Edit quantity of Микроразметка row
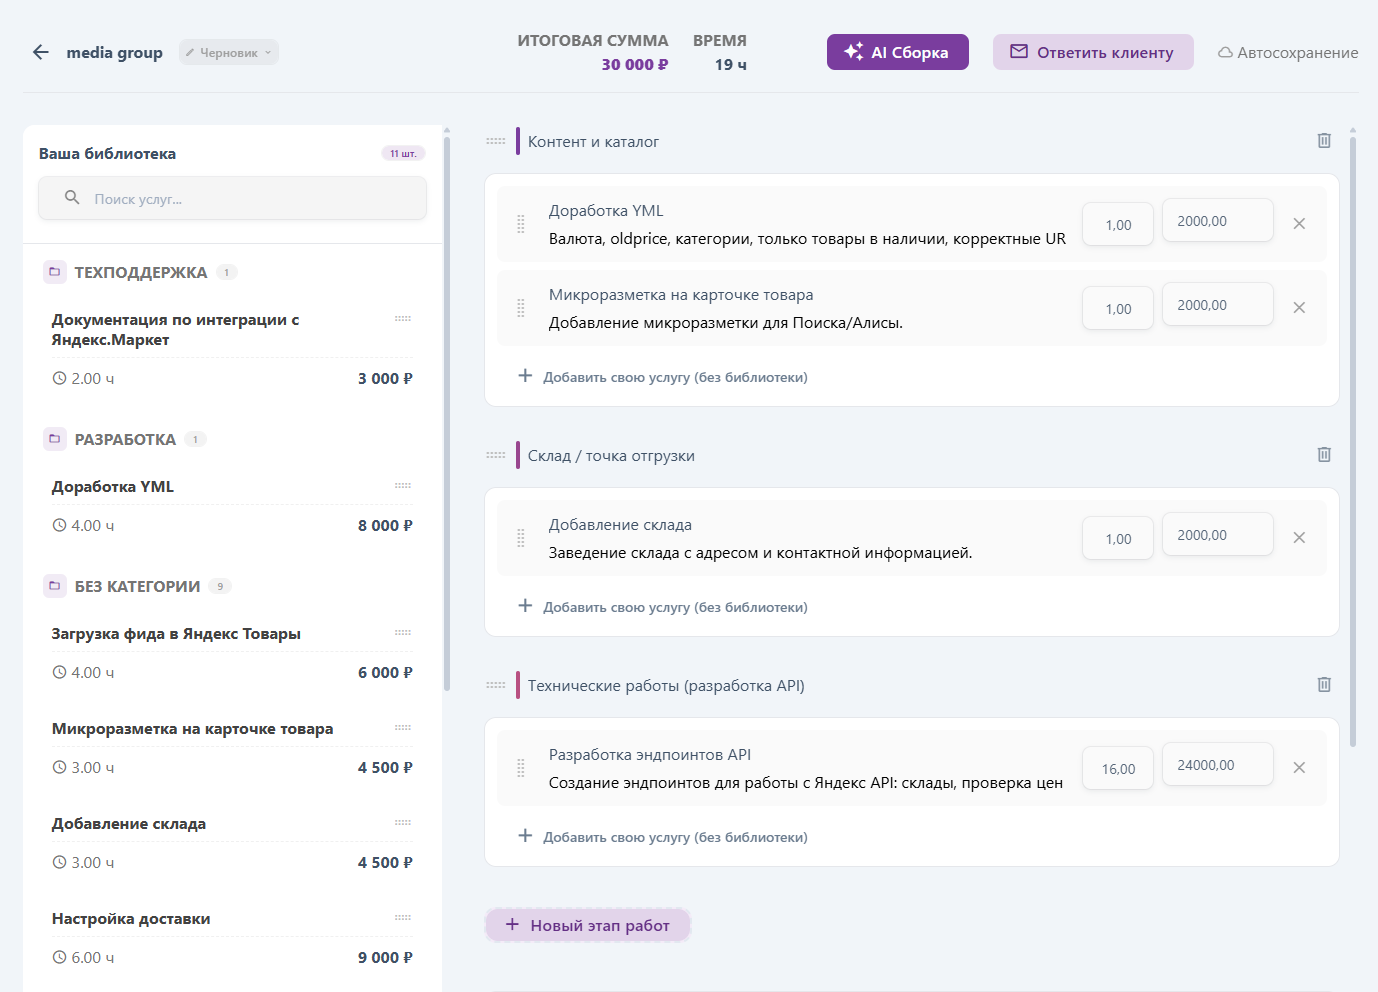Viewport: 1378px width, 992px height. point(1118,308)
